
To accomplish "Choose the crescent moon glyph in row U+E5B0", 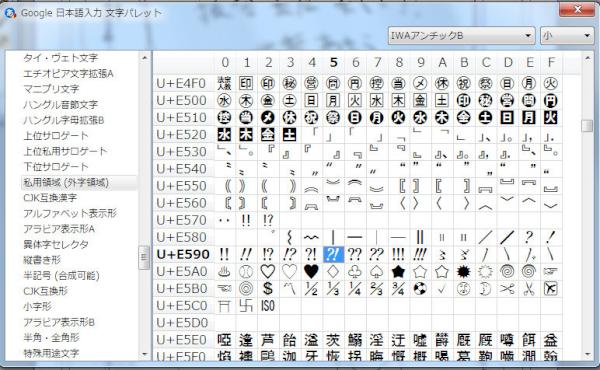I will tap(486, 289).
